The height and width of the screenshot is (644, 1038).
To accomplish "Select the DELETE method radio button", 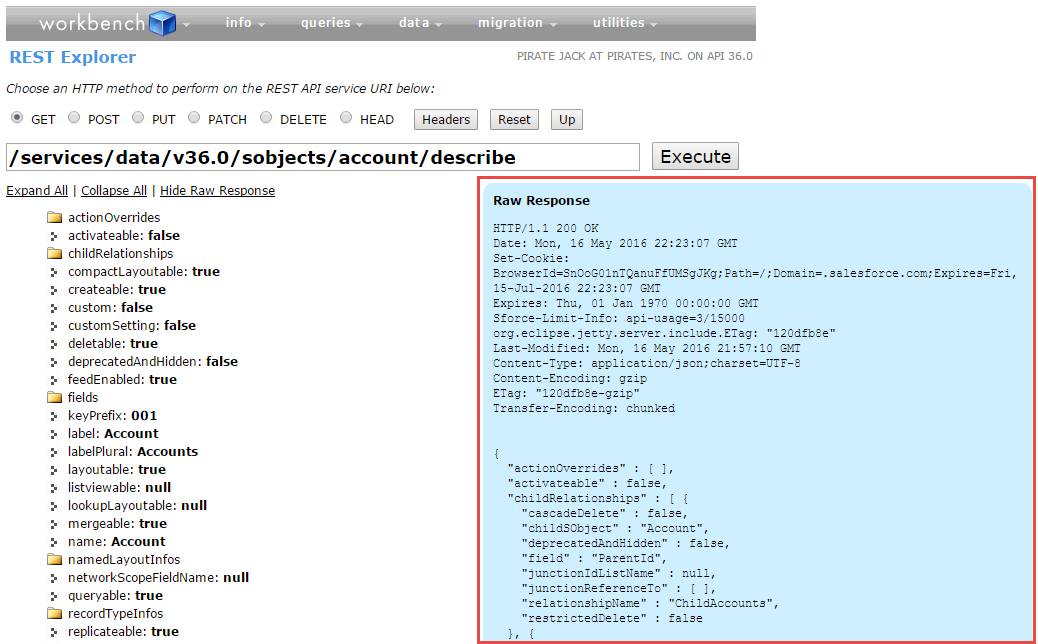I will [266, 118].
